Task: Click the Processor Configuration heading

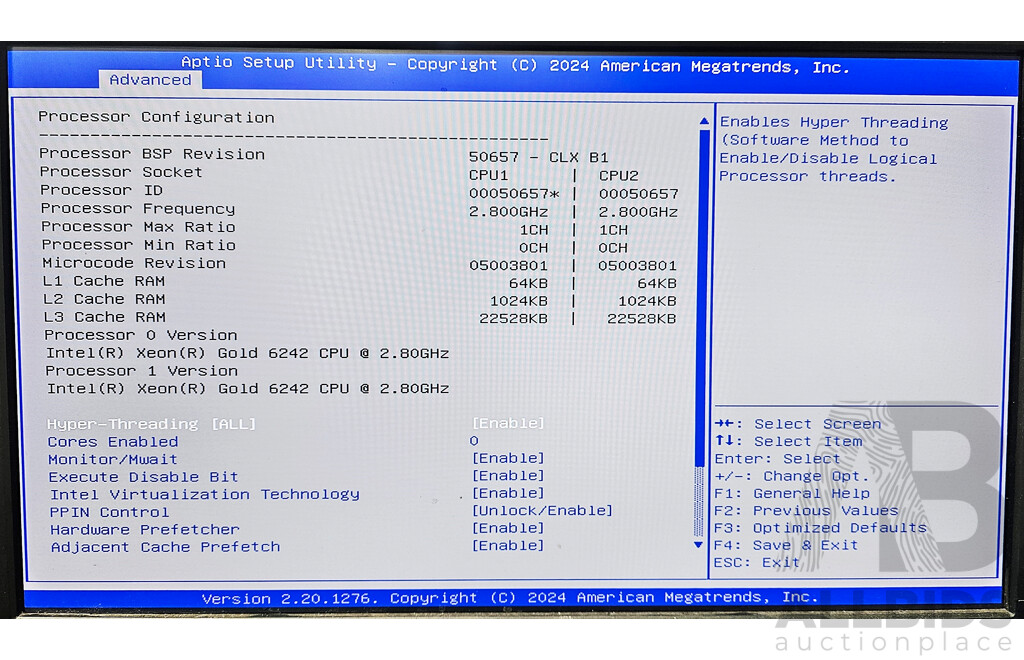Action: (x=156, y=117)
